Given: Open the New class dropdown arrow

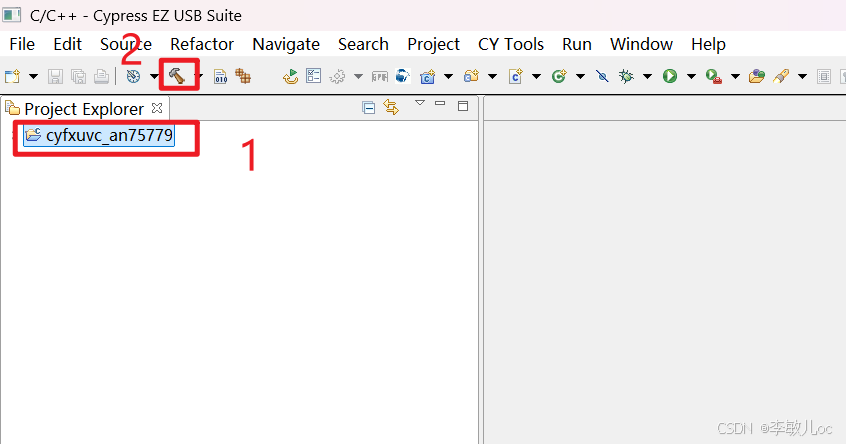Looking at the screenshot, I should pyautogui.click(x=580, y=77).
